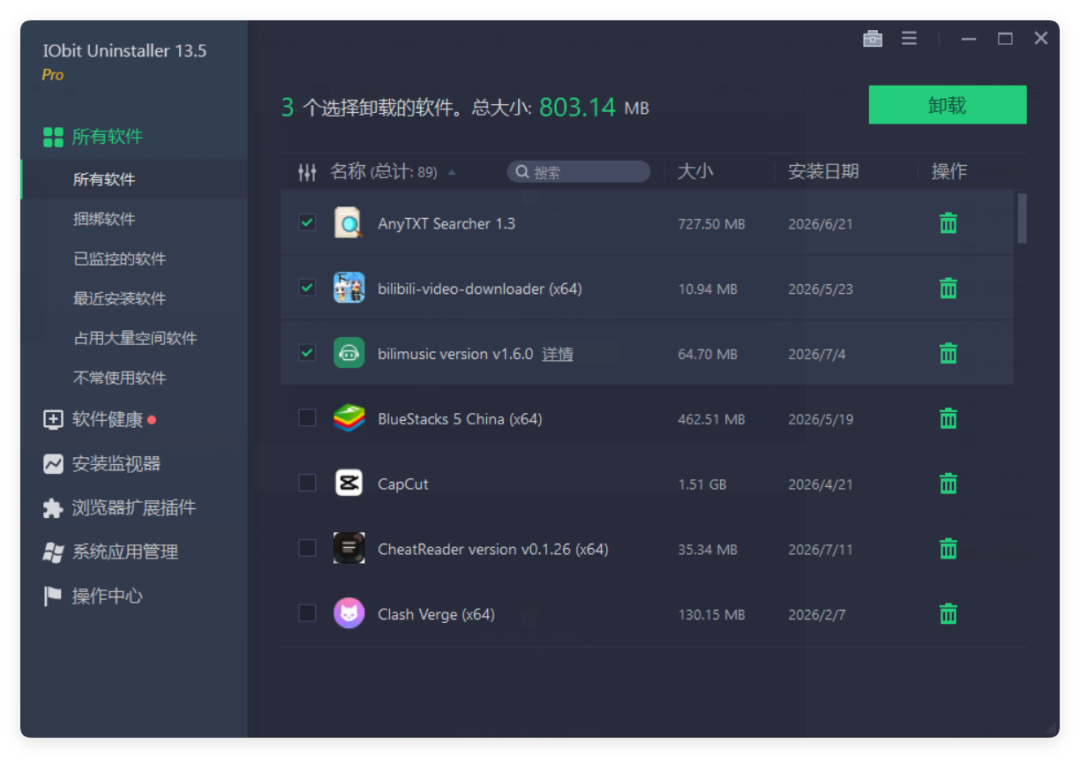Click the BlueStacks app icon
This screenshot has height=758, width=1080.
(349, 418)
